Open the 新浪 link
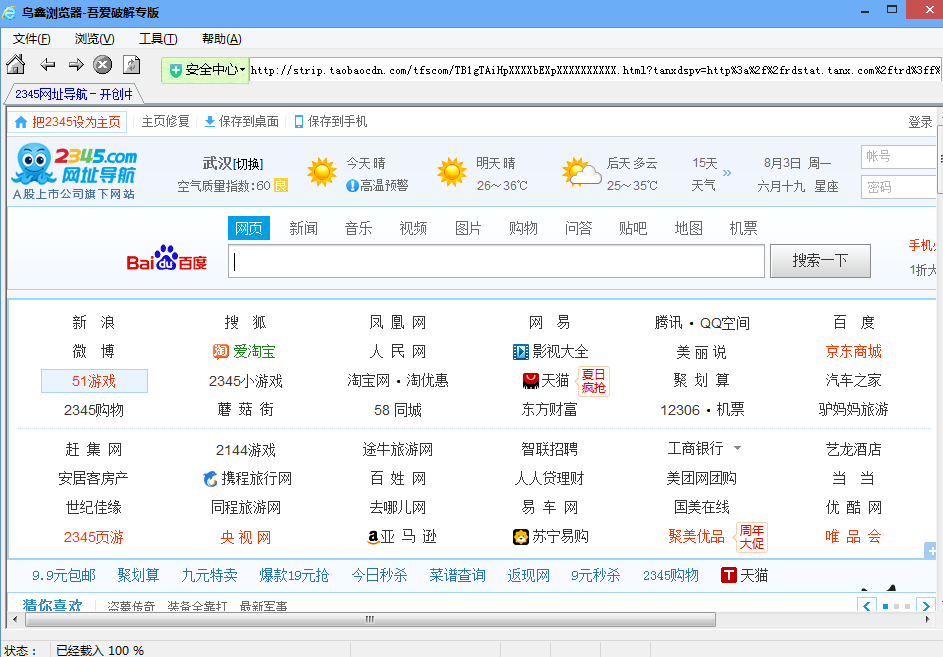943x657 pixels. [x=93, y=322]
